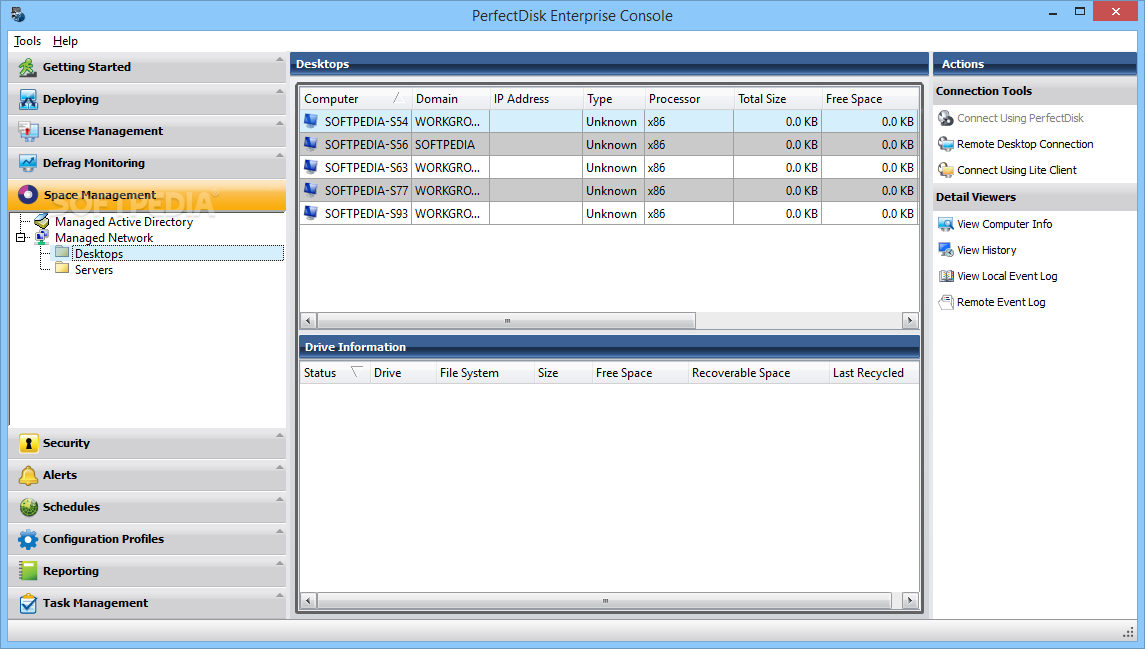Open View History

tap(987, 250)
